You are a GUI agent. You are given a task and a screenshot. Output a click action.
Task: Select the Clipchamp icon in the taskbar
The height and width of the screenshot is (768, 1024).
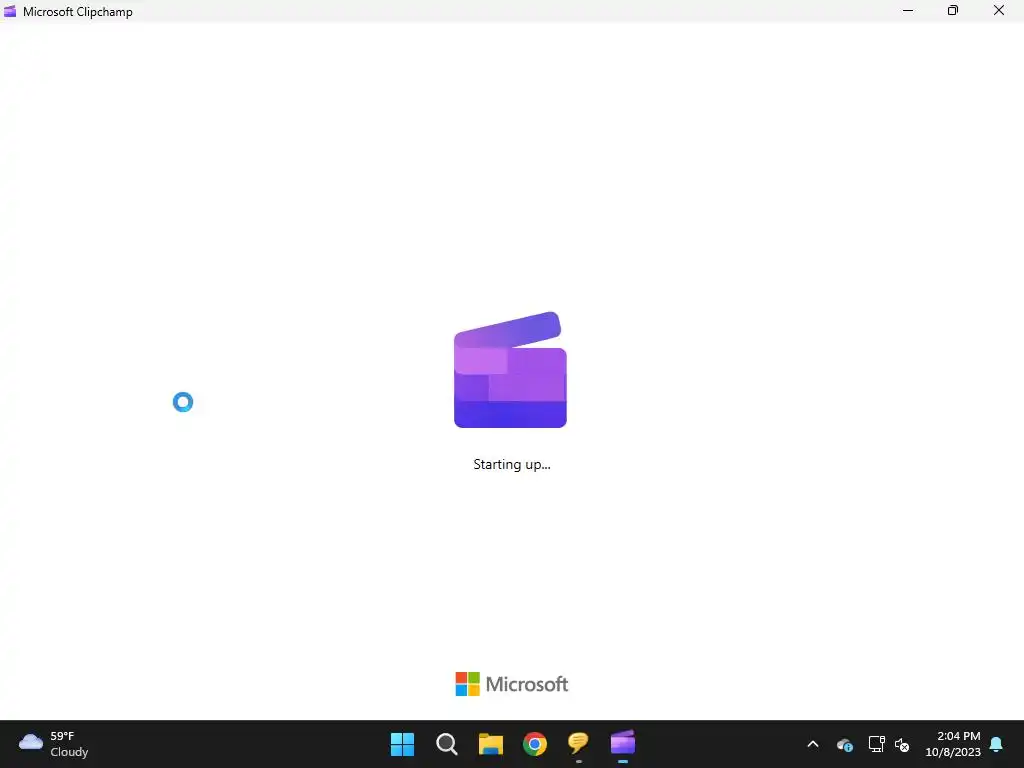622,743
